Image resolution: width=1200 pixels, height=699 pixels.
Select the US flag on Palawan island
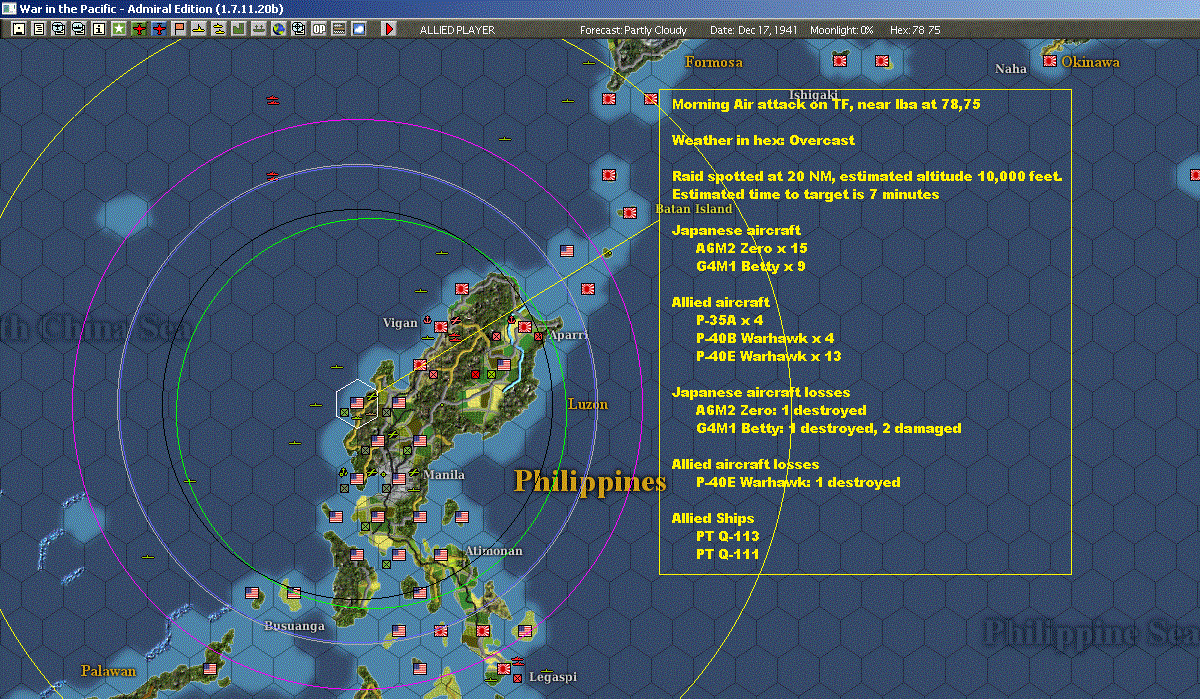tap(210, 668)
